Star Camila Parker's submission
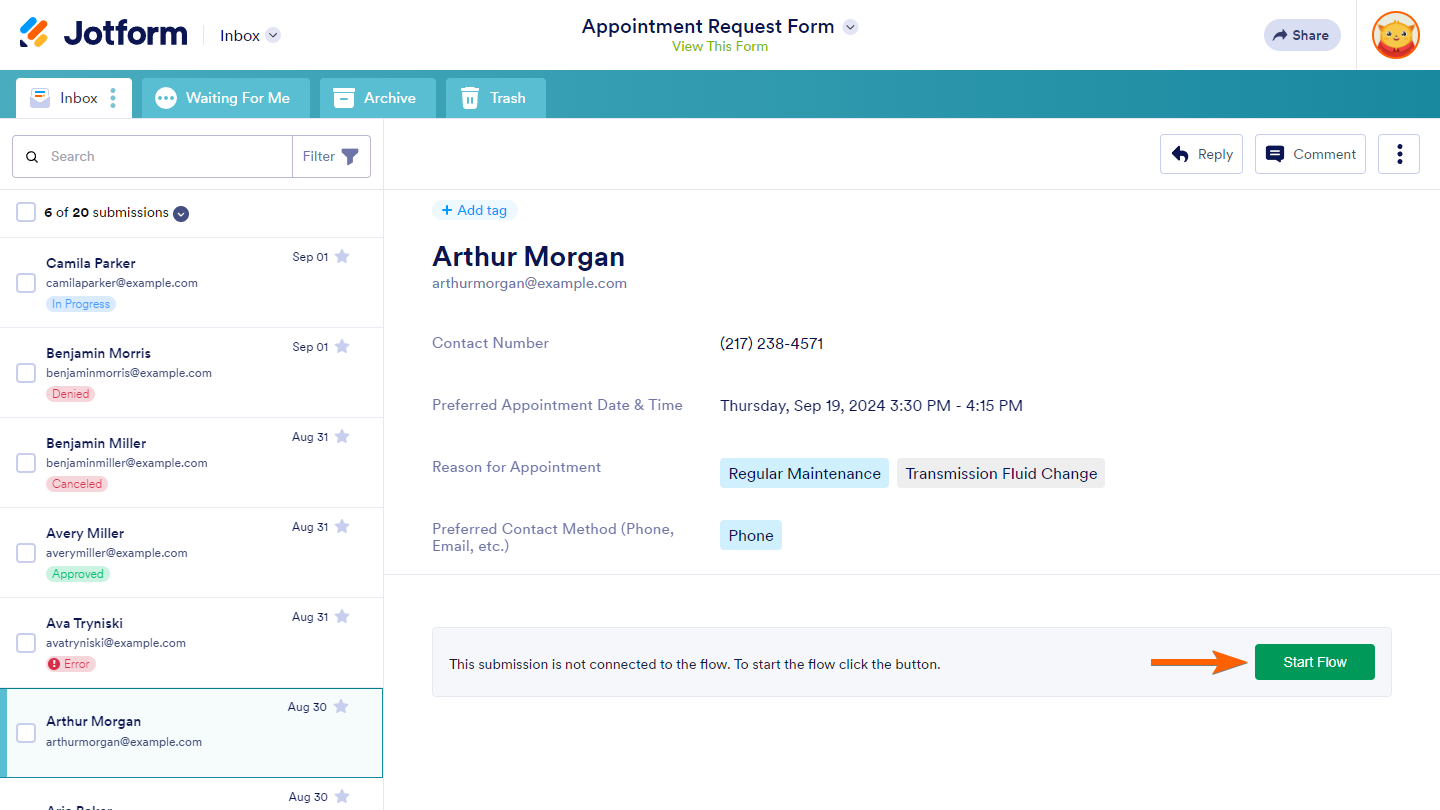Image resolution: width=1440 pixels, height=810 pixels. tap(342, 256)
